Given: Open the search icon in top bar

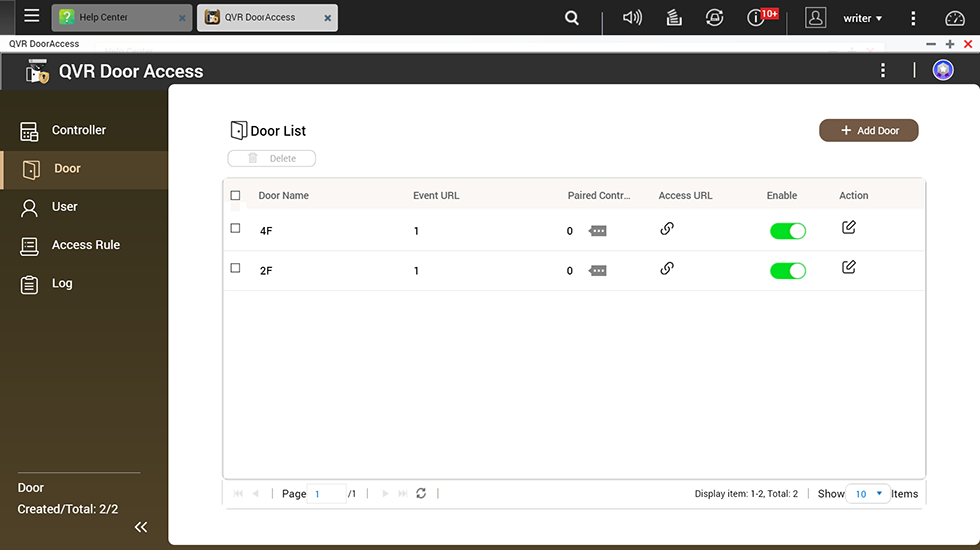Looking at the screenshot, I should (572, 18).
